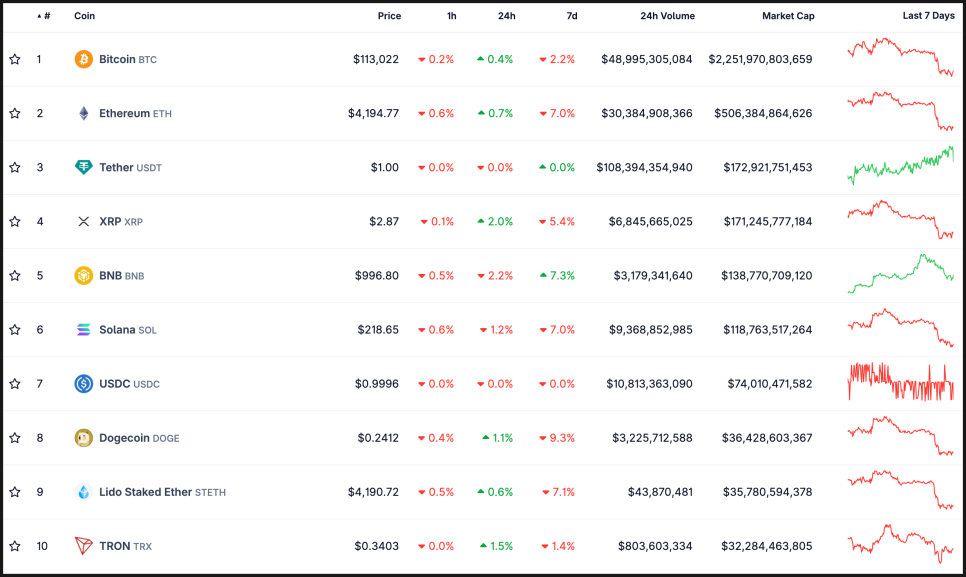Click the Last 7 Days column header
The image size is (966, 577).
pyautogui.click(x=928, y=16)
